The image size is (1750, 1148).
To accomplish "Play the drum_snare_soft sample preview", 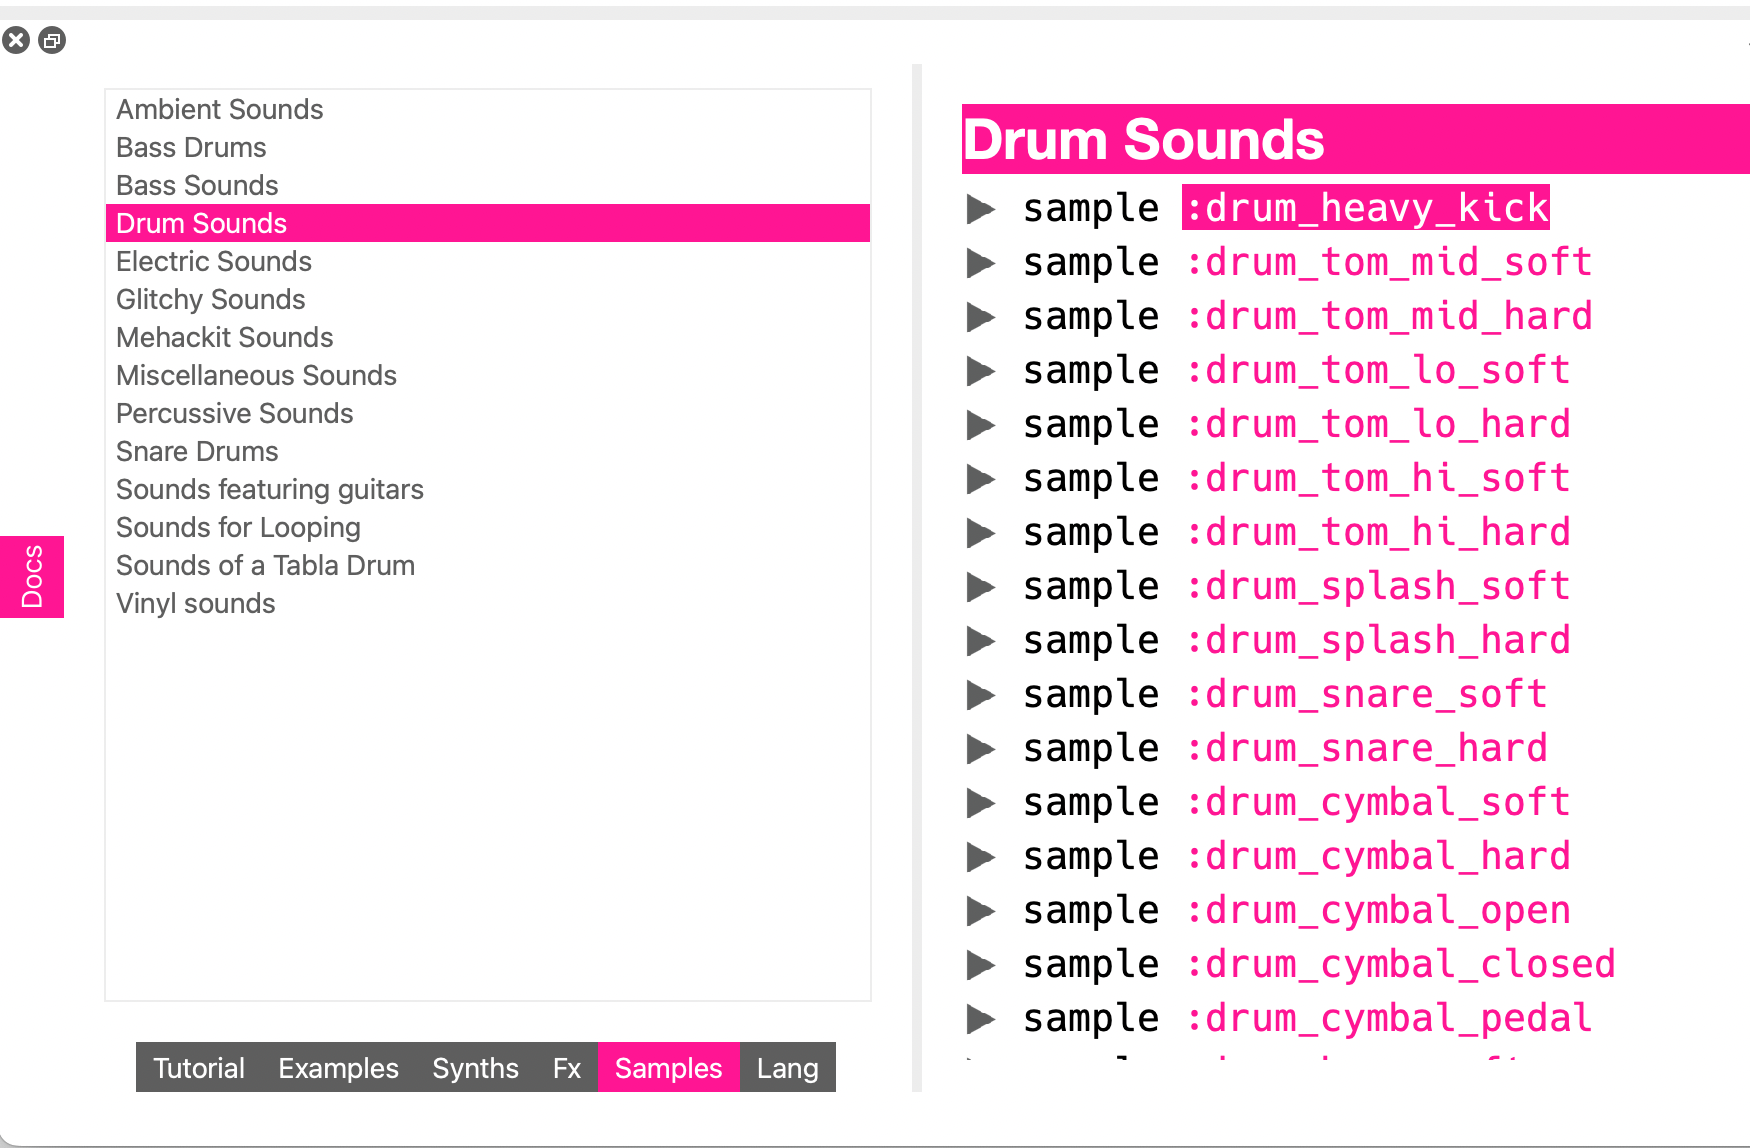I will (981, 695).
